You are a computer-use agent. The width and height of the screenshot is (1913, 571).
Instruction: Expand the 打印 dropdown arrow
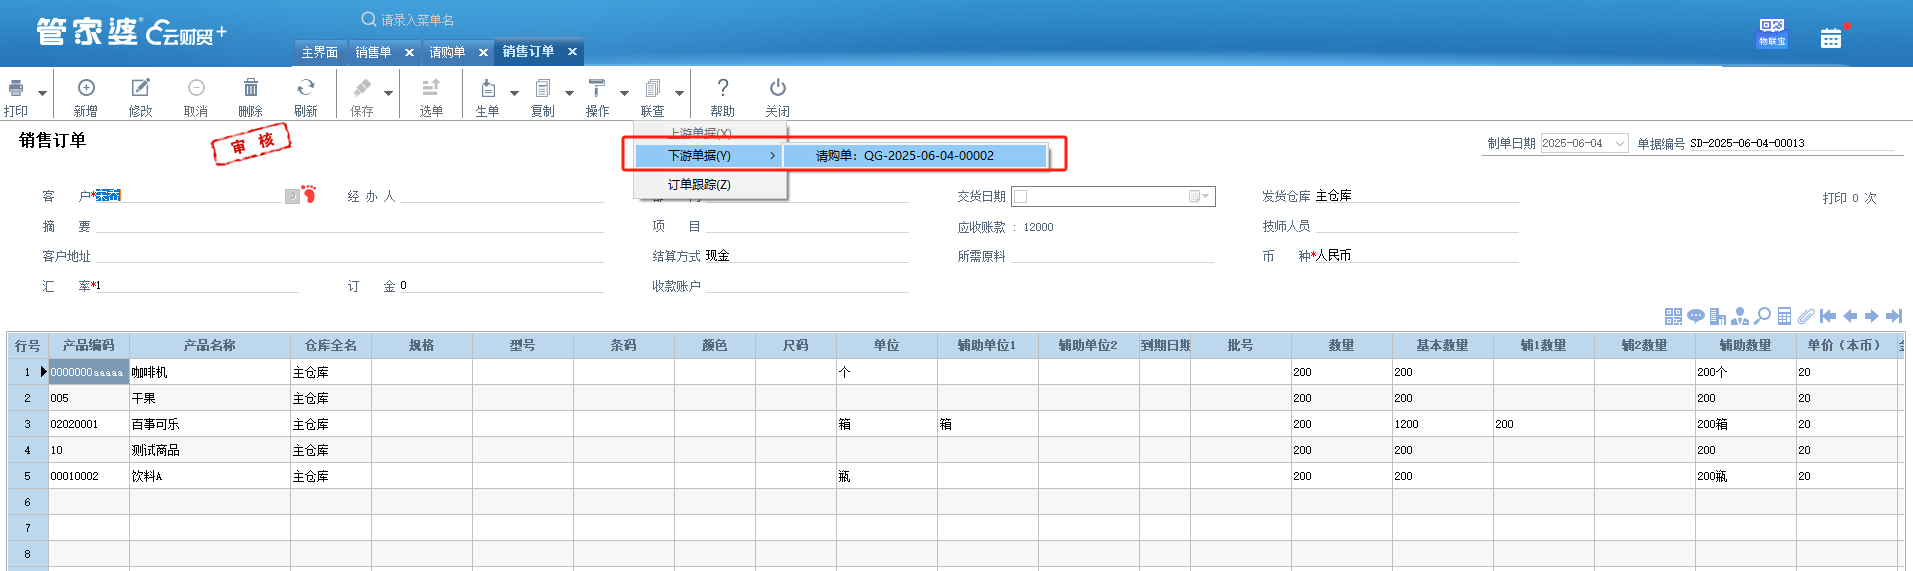pyautogui.click(x=42, y=93)
